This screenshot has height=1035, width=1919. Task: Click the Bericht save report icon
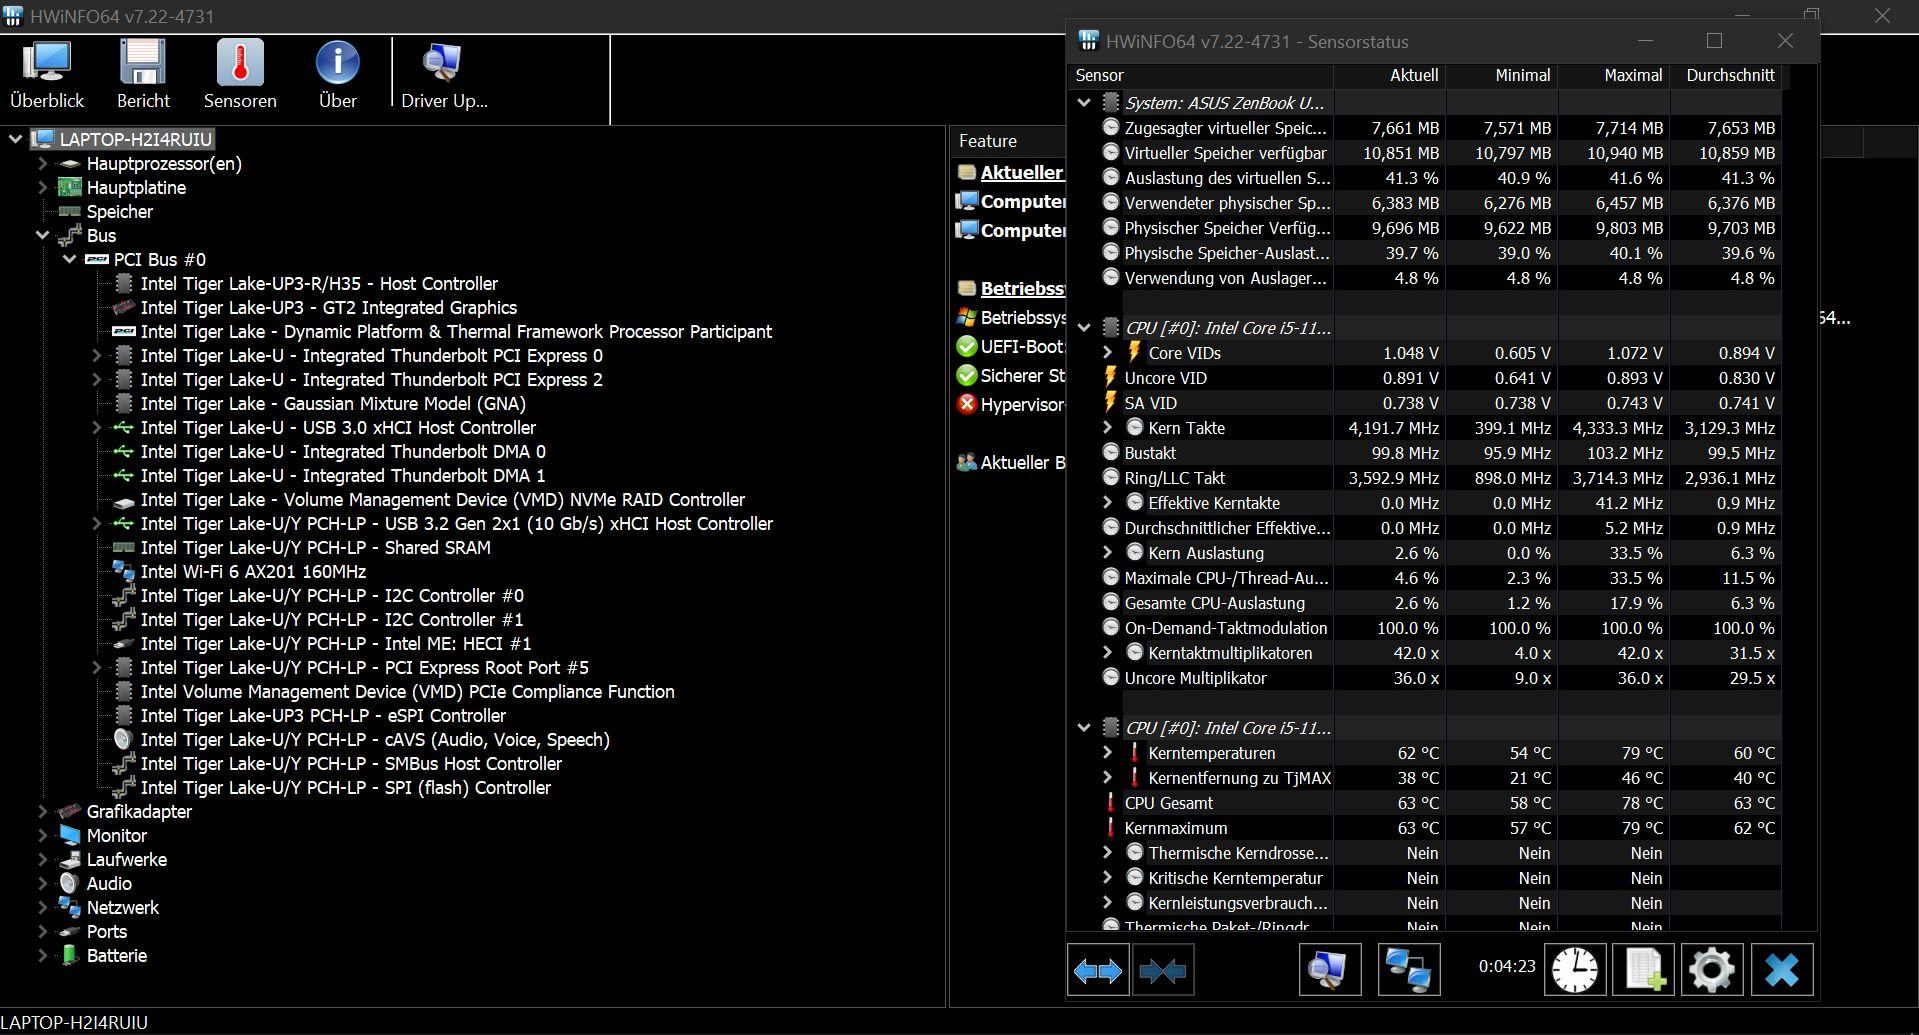pyautogui.click(x=143, y=74)
